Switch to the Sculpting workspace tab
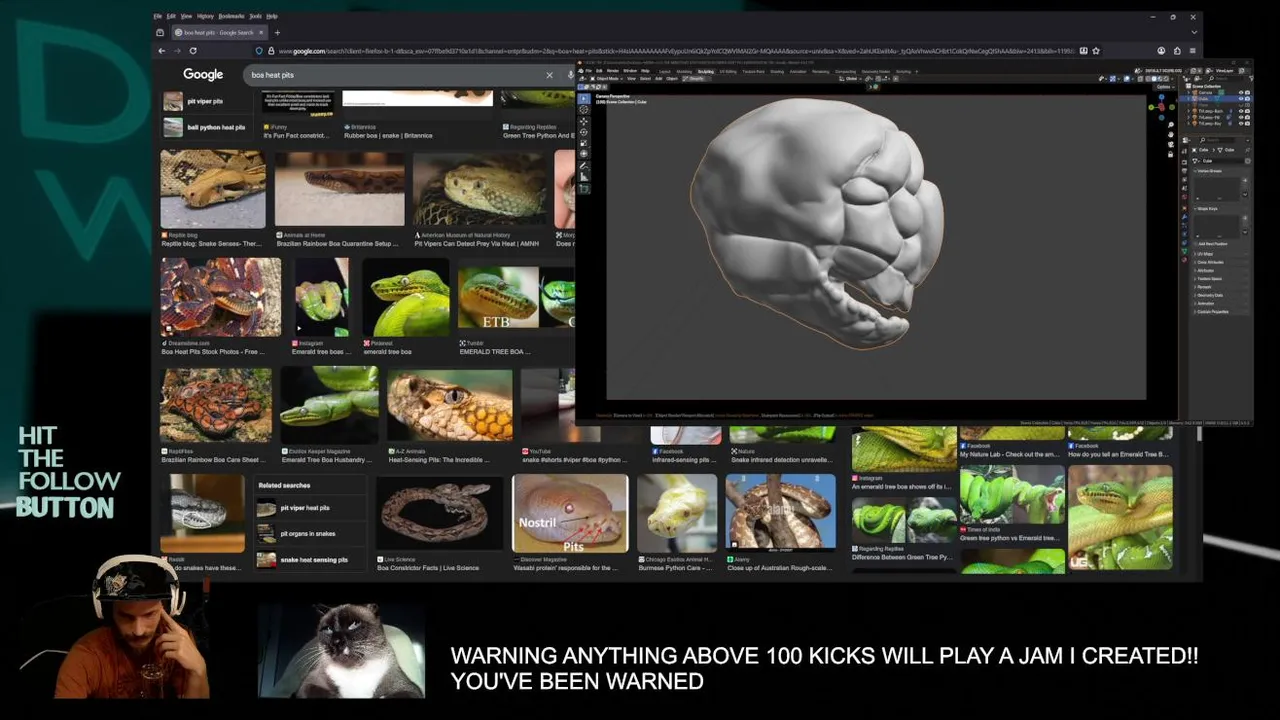The width and height of the screenshot is (1280, 720). [x=706, y=71]
